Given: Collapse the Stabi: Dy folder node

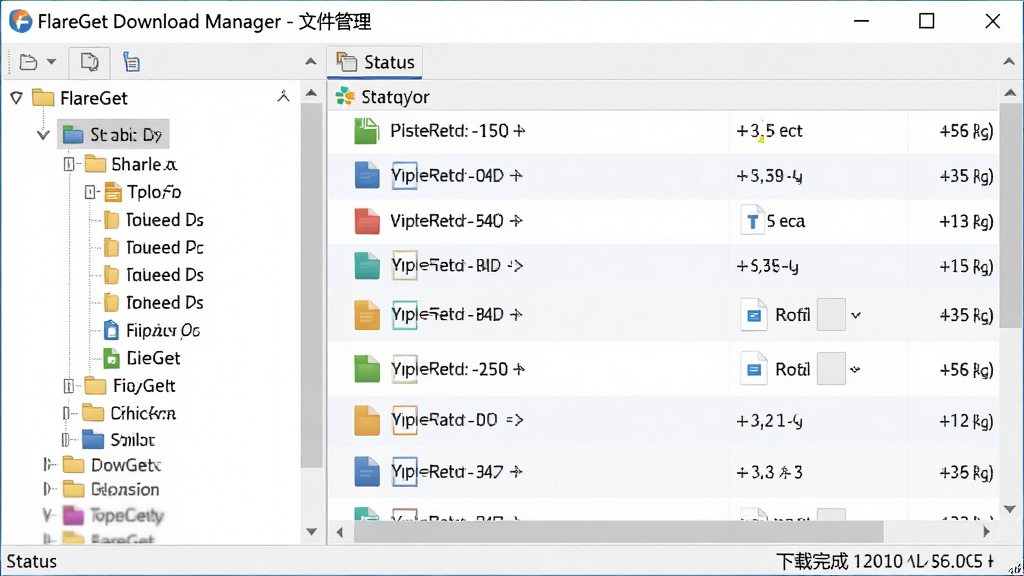Looking at the screenshot, I should point(43,135).
